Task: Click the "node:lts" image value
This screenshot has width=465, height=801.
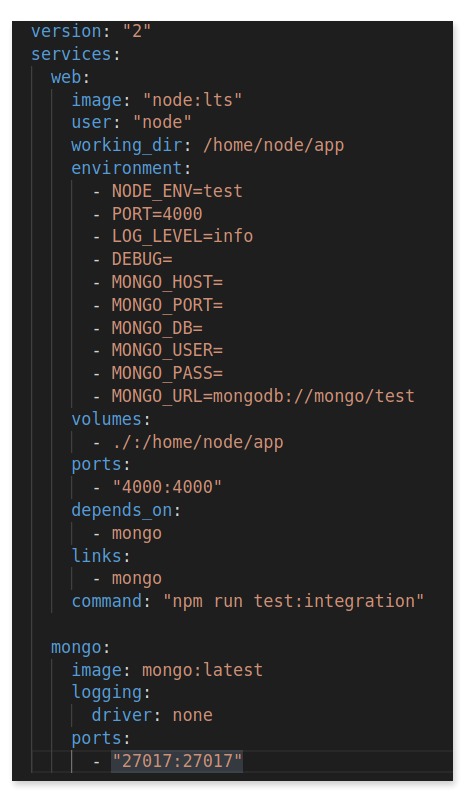Action: pyautogui.click(x=192, y=100)
